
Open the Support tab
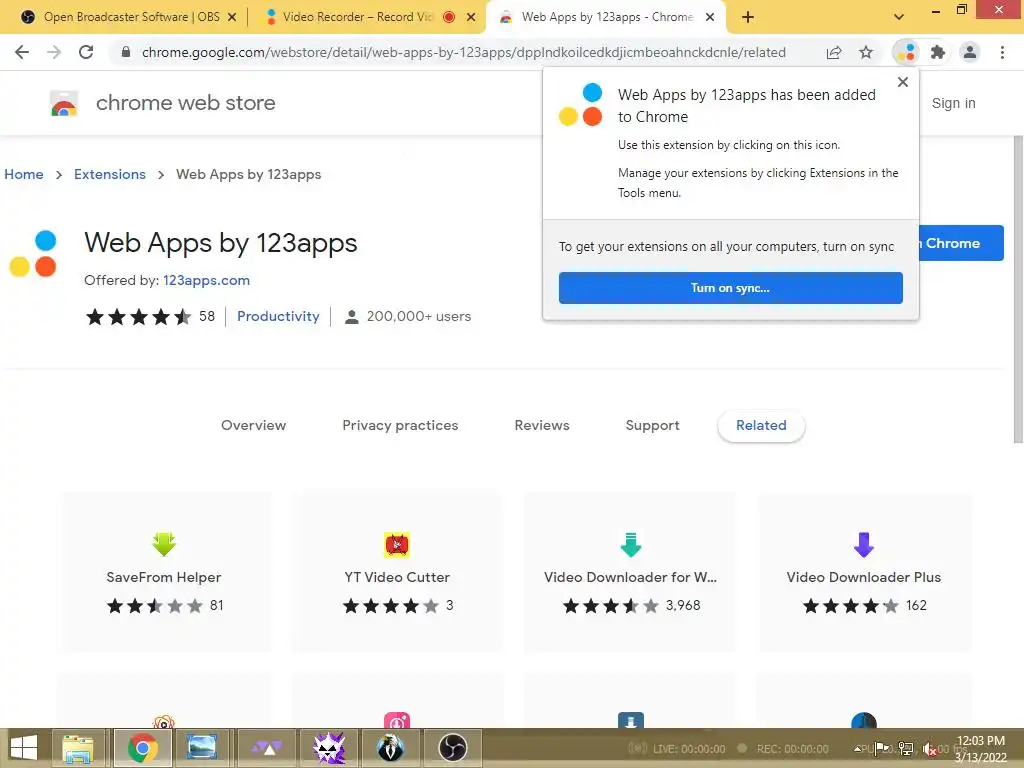point(652,425)
